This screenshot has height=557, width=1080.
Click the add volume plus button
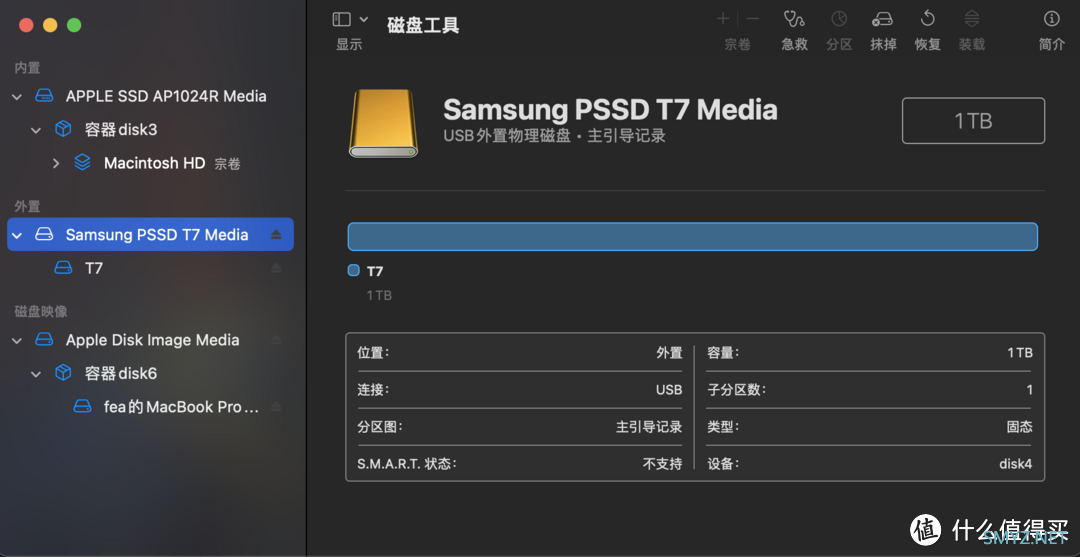[723, 19]
